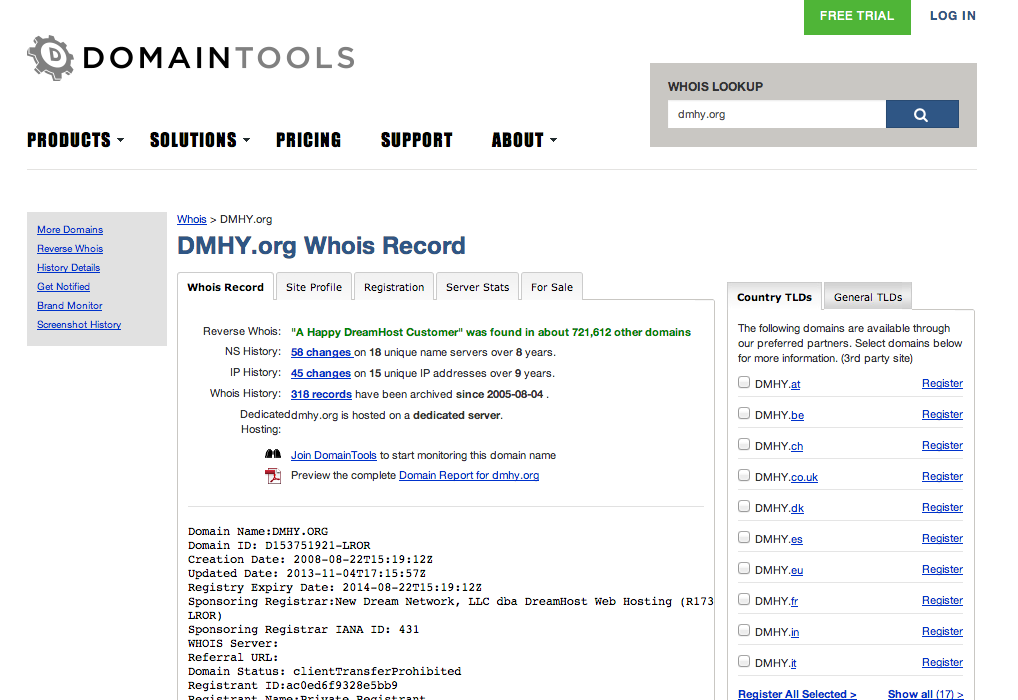Open the Brand Monitor link
1018x700 pixels.
[x=69, y=305]
